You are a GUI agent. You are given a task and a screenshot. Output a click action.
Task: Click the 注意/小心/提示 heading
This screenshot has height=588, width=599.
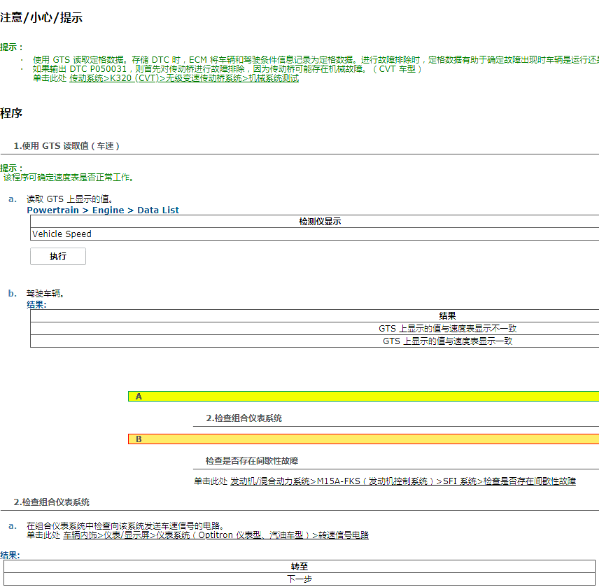41,18
